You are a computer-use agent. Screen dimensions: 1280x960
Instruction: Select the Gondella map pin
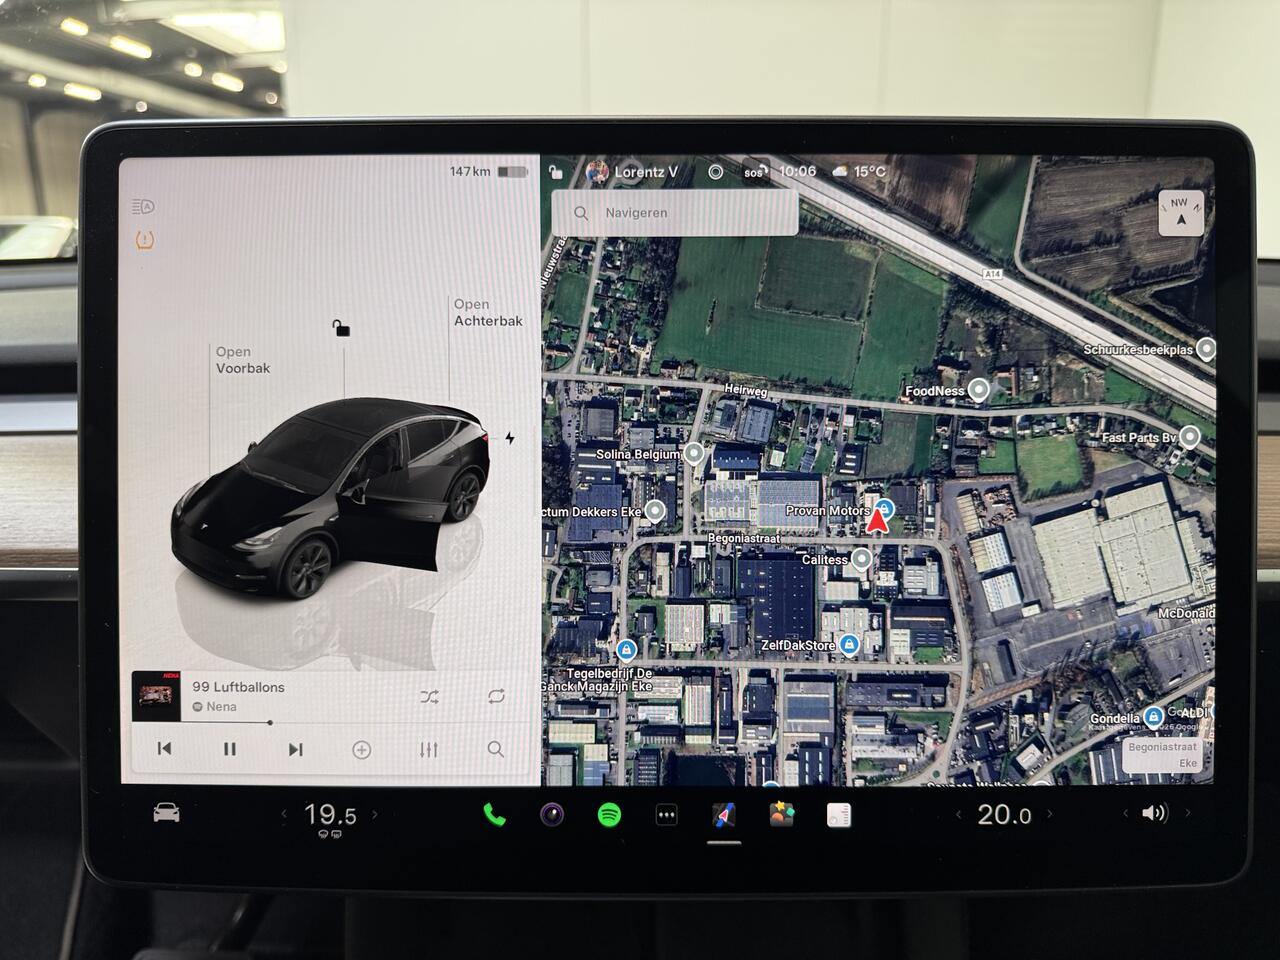coord(1154,716)
